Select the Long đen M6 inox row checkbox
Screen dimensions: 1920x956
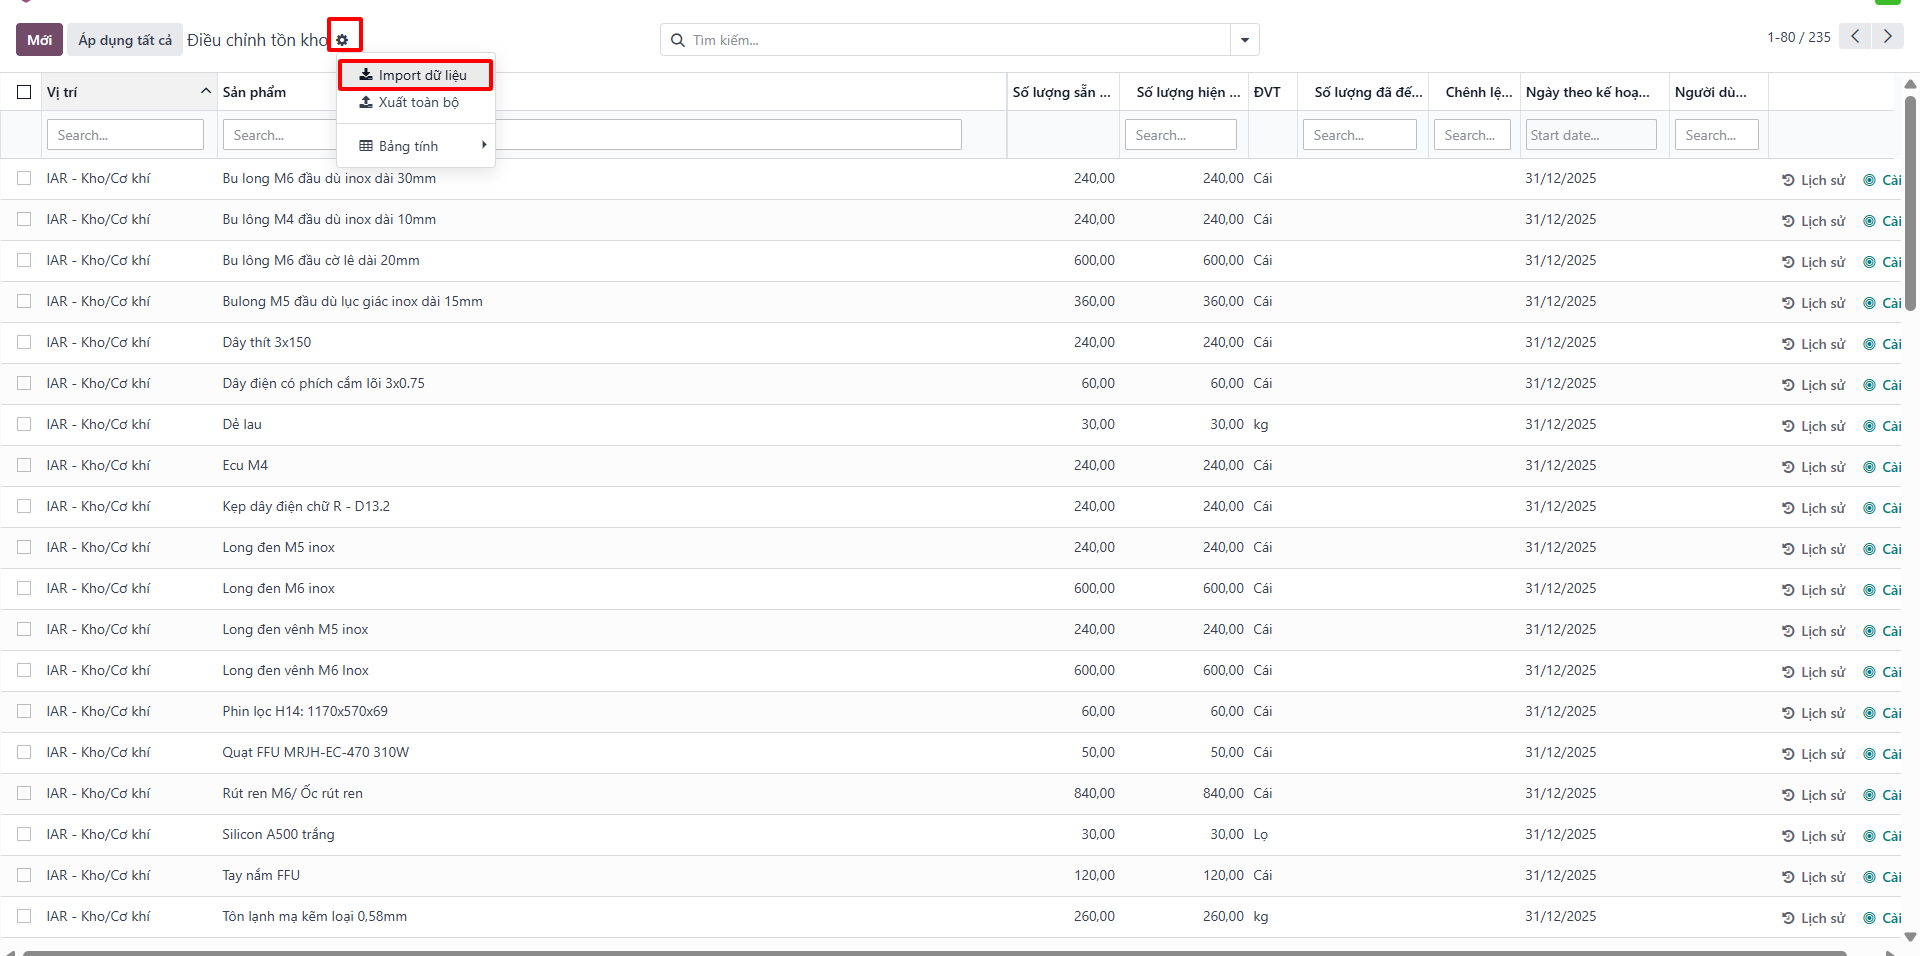[x=24, y=588]
